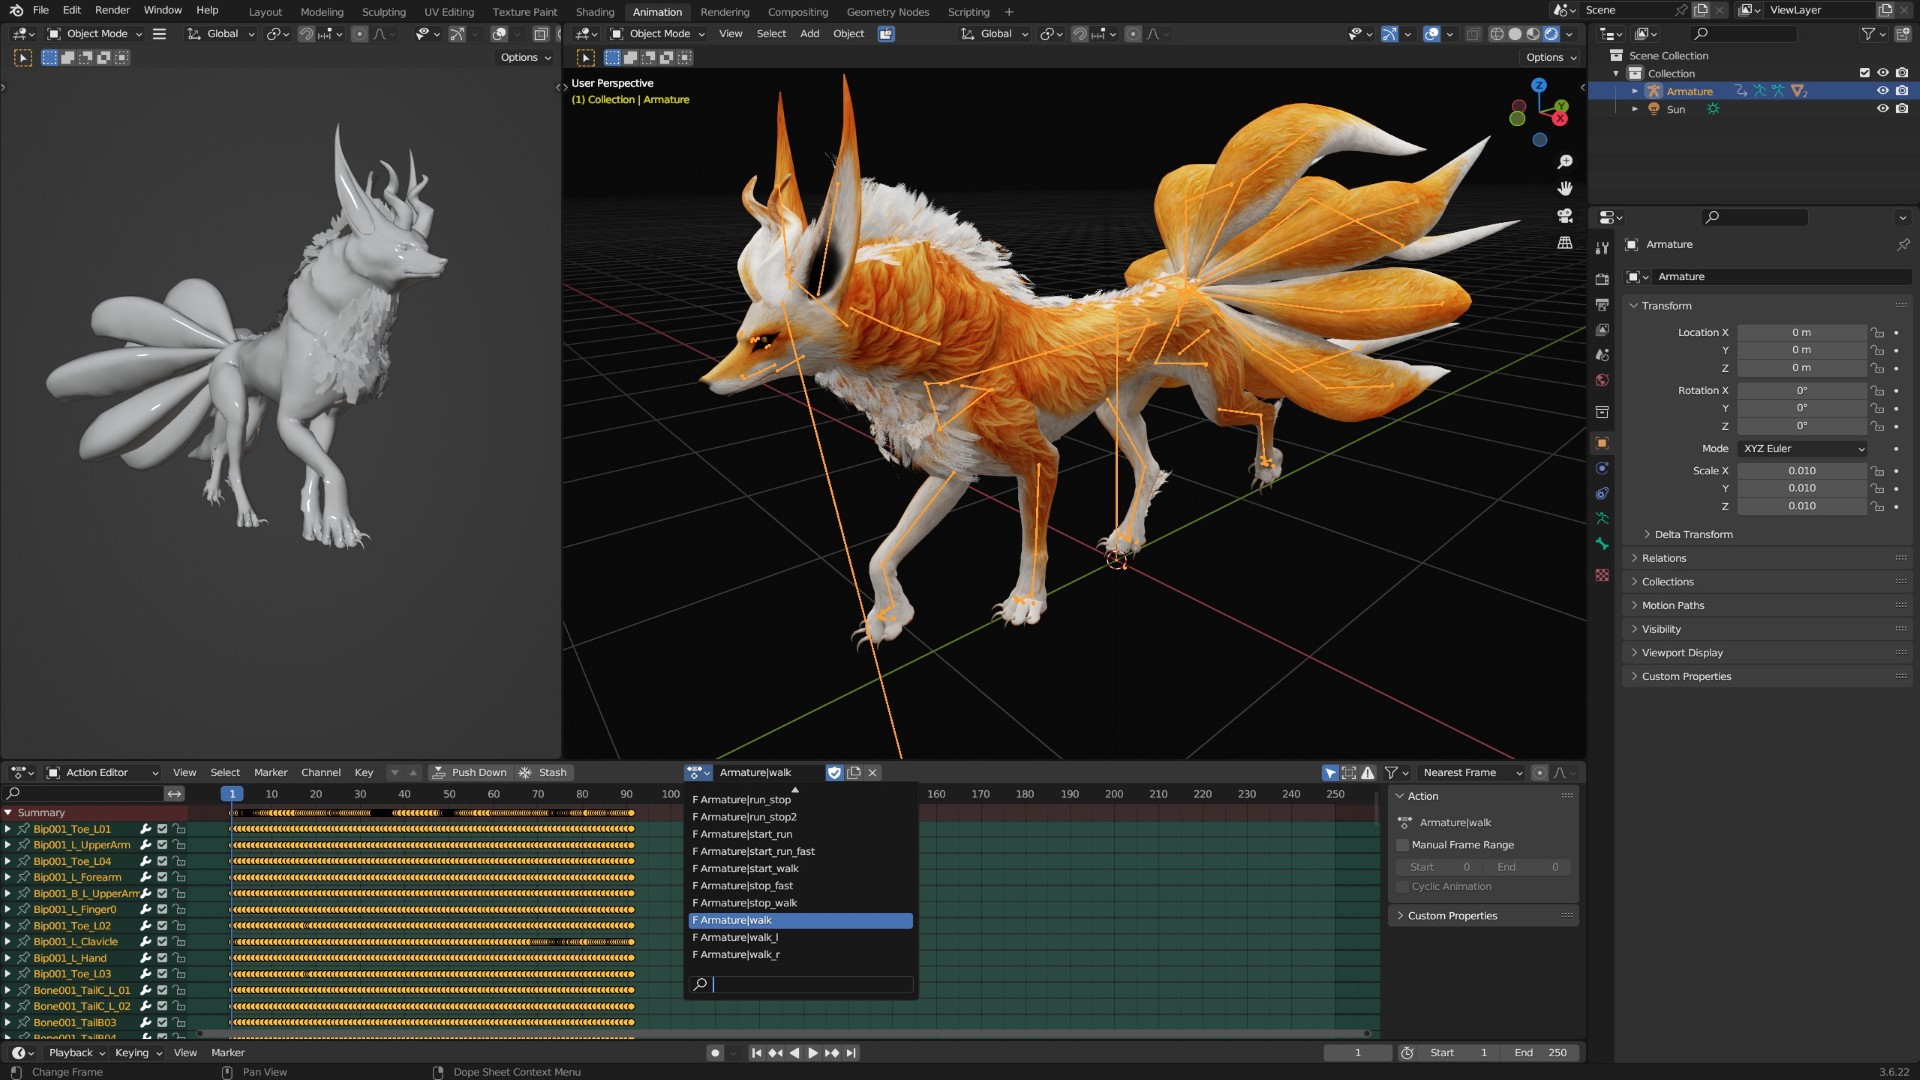Toggle fake user shield for action
The height and width of the screenshot is (1080, 1920).
click(835, 773)
